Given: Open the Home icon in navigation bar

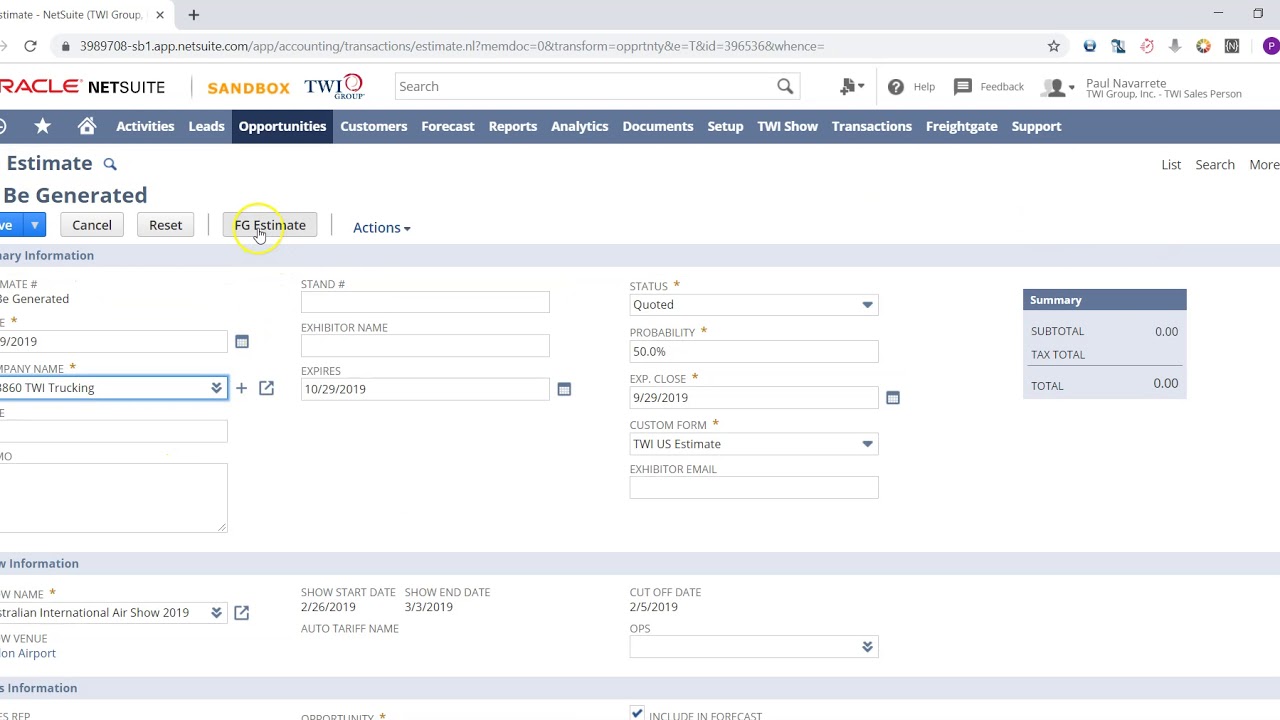Looking at the screenshot, I should 87,126.
